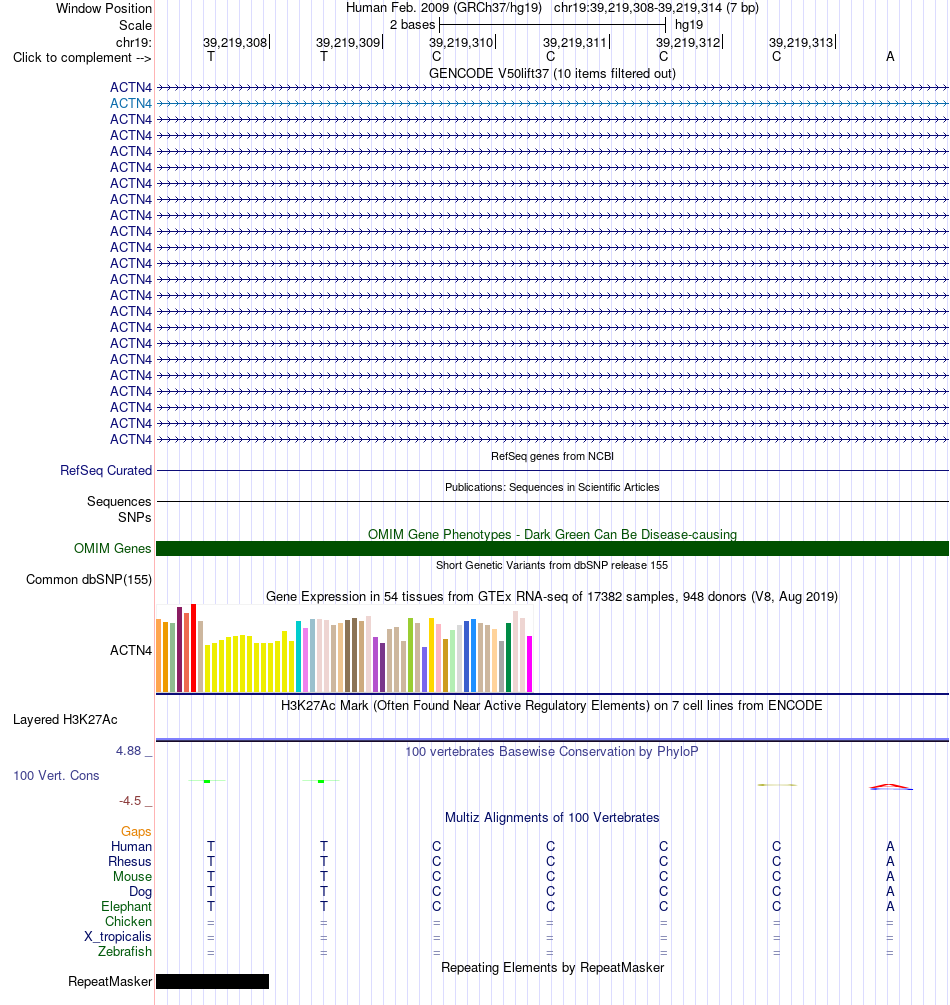
Task: Click the black RepeatMasker element block
Action: (212, 981)
